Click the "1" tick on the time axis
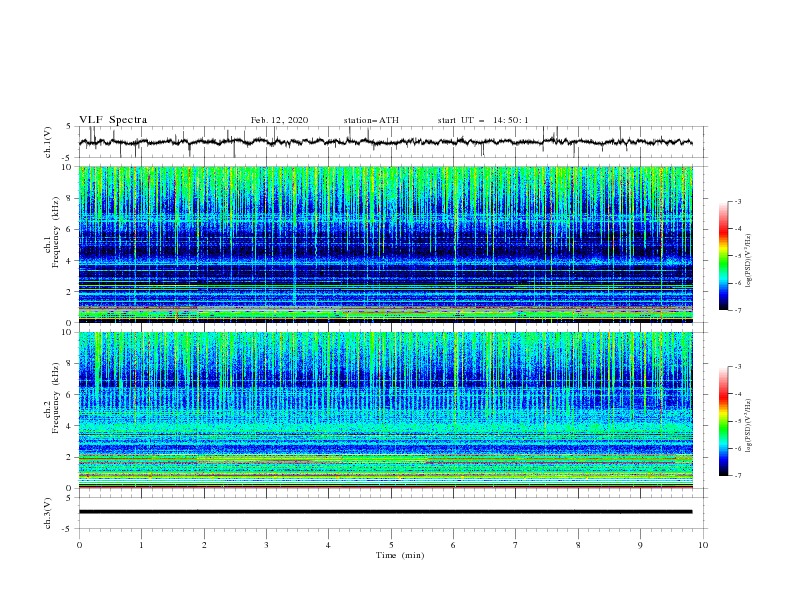This screenshot has height=612, width=792. coord(141,545)
